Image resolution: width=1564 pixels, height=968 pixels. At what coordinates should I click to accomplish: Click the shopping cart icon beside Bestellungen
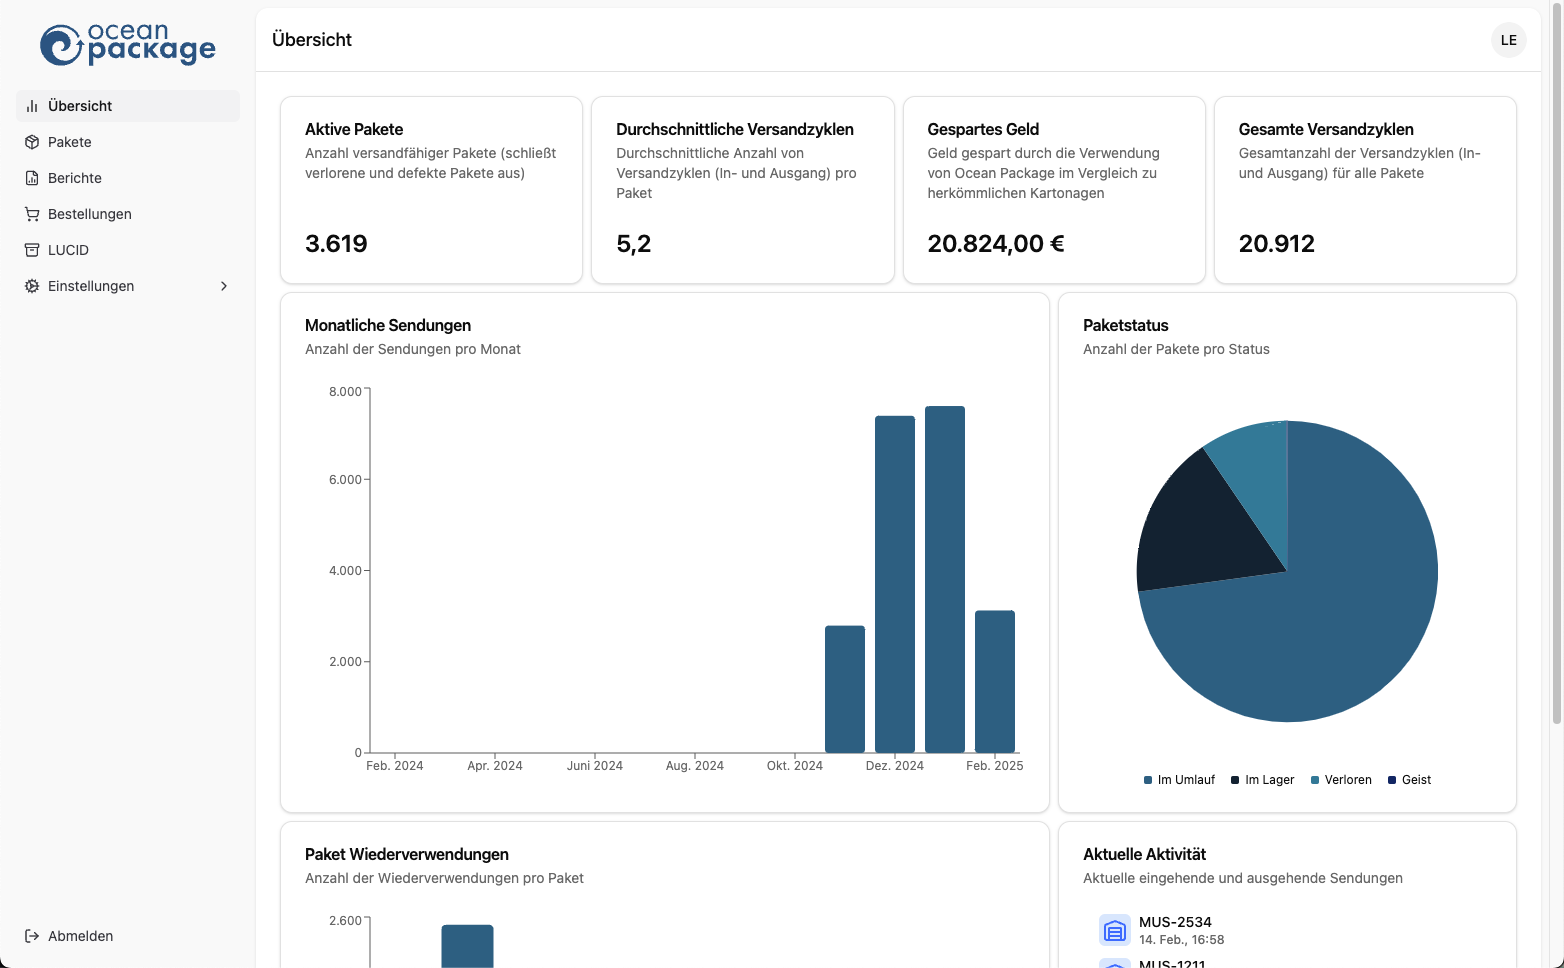click(x=32, y=214)
